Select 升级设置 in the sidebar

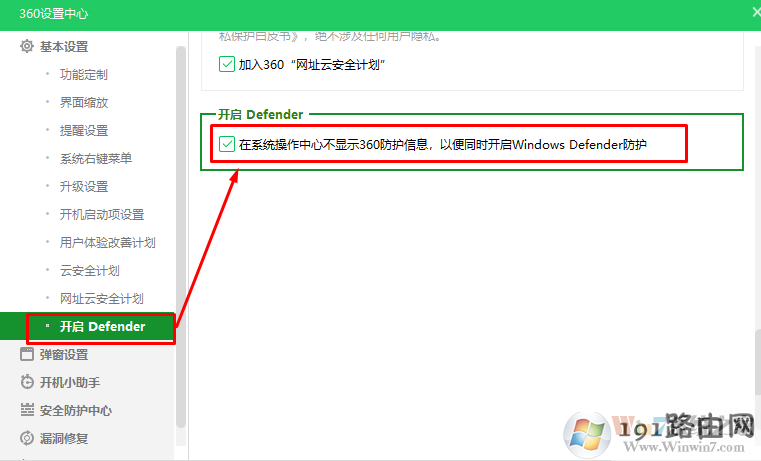click(83, 187)
